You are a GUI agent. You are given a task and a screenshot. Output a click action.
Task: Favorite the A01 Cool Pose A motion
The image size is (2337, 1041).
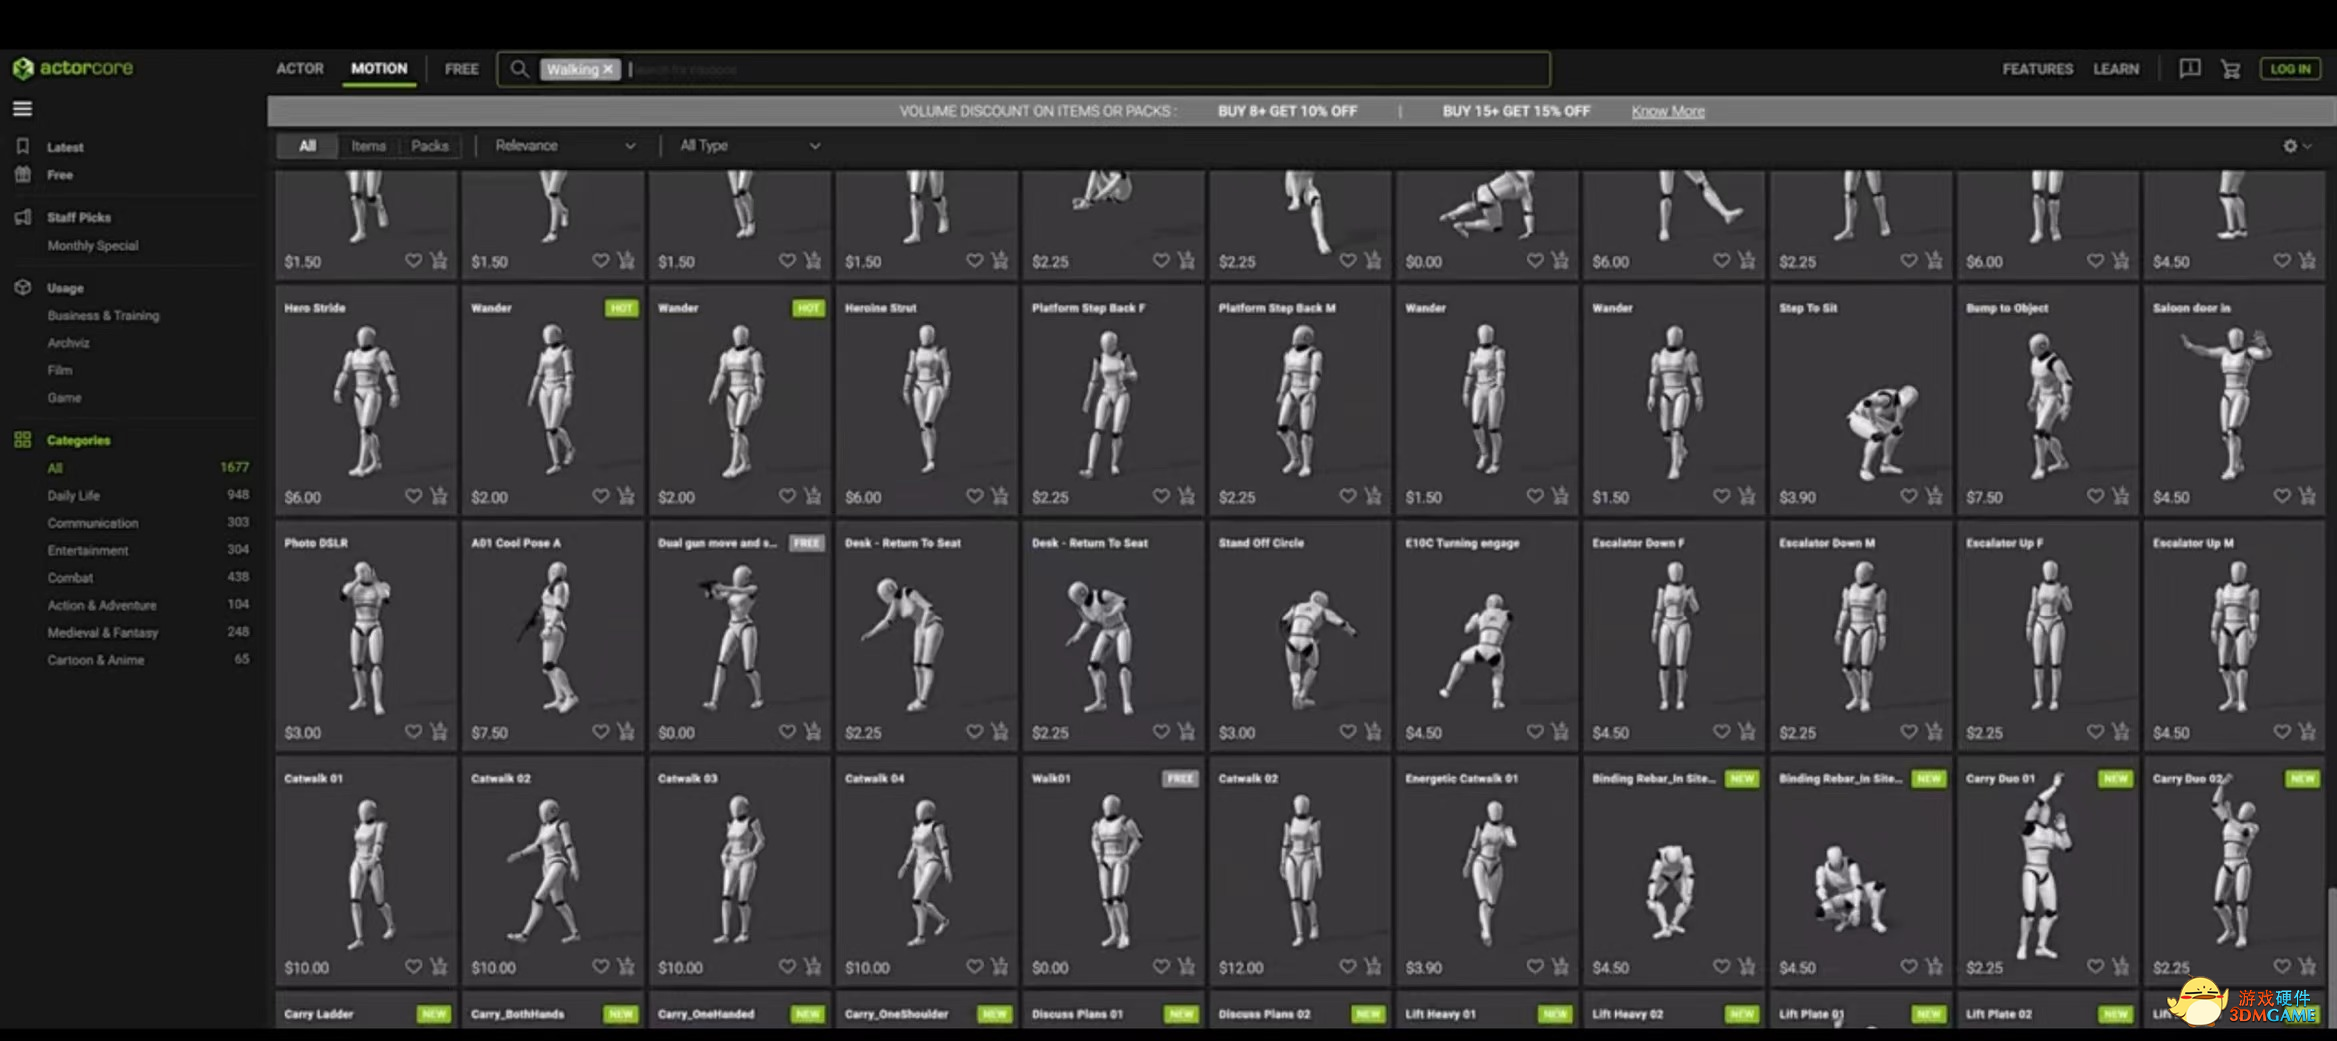(600, 732)
